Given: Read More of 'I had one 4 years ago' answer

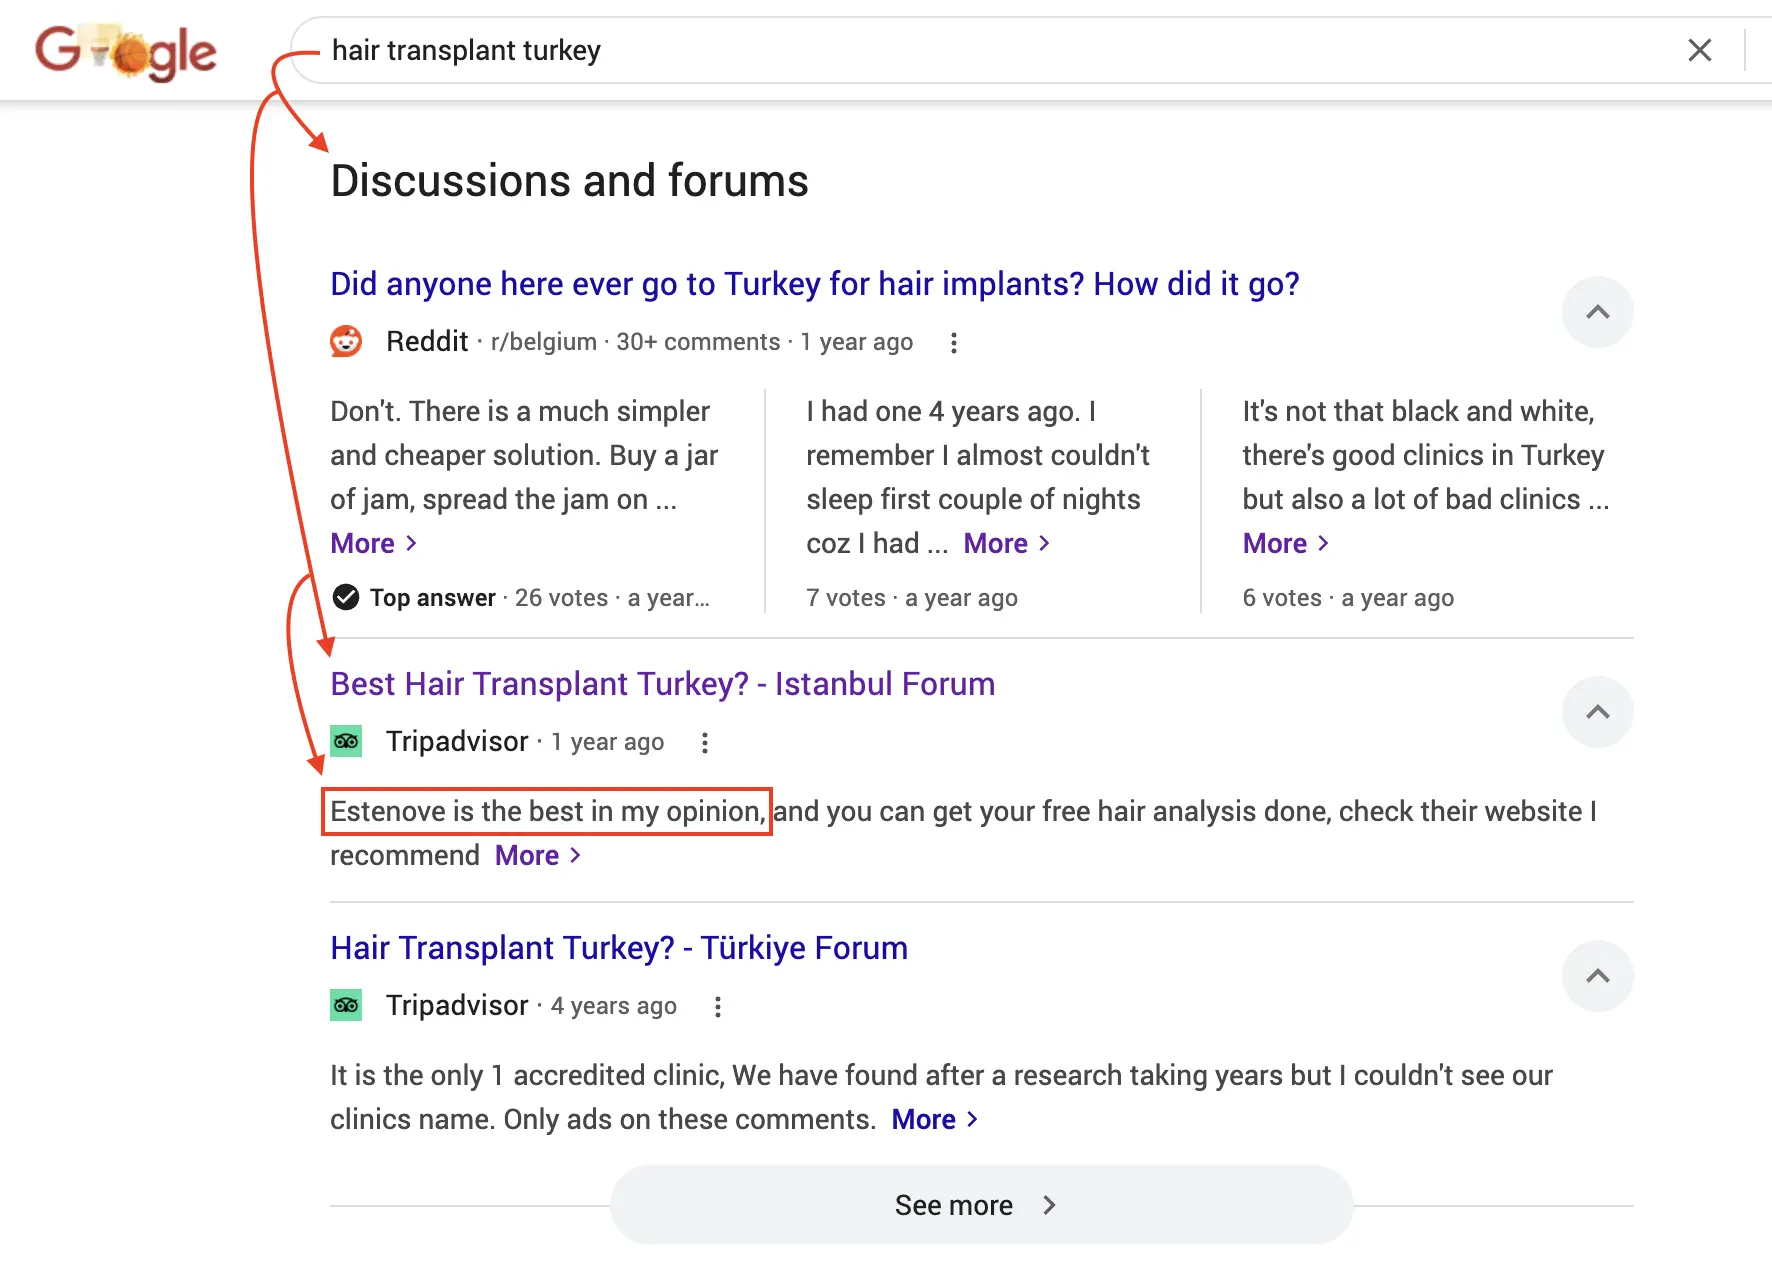Looking at the screenshot, I should pyautogui.click(x=1007, y=543).
